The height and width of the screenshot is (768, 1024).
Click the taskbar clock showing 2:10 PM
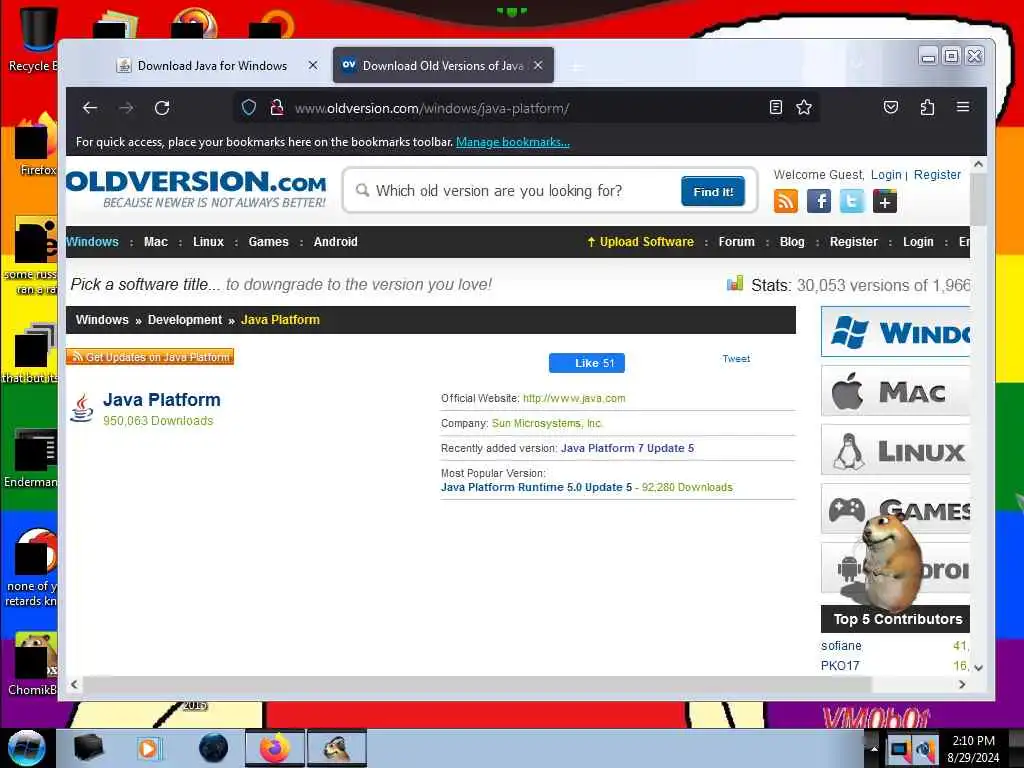click(x=973, y=749)
